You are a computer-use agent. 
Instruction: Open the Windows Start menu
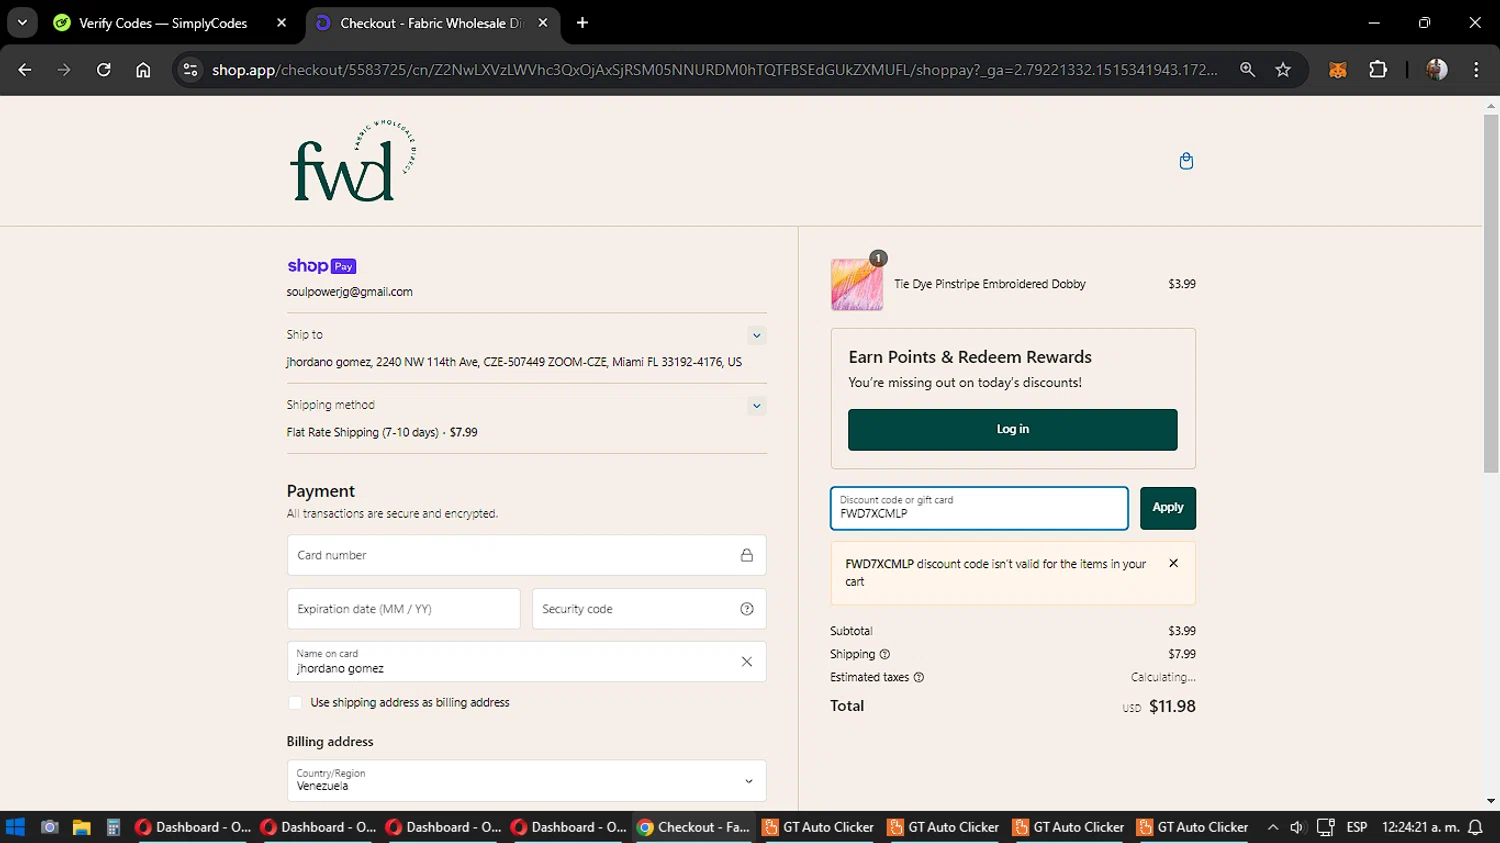coord(15,827)
